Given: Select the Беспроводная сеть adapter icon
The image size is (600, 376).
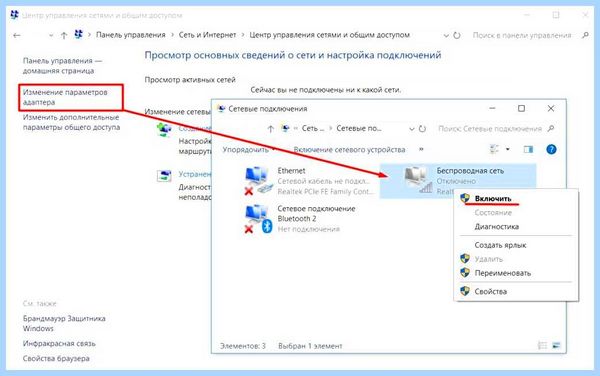Looking at the screenshot, I should [x=419, y=180].
